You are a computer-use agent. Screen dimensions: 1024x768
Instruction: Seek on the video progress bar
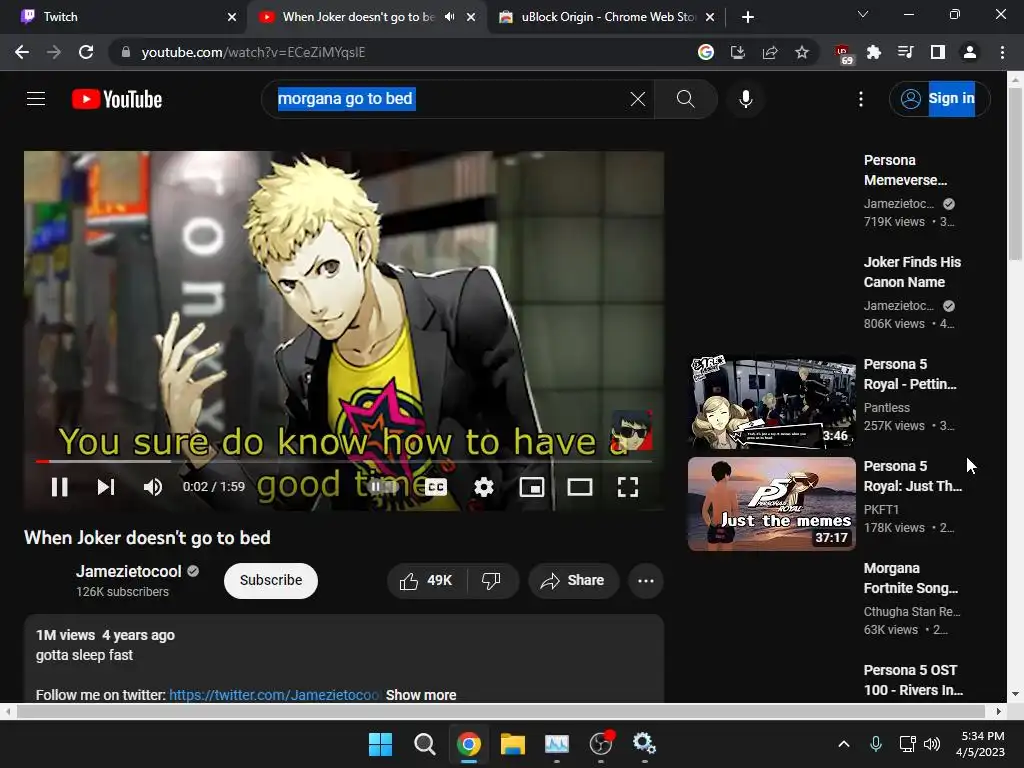(344, 461)
